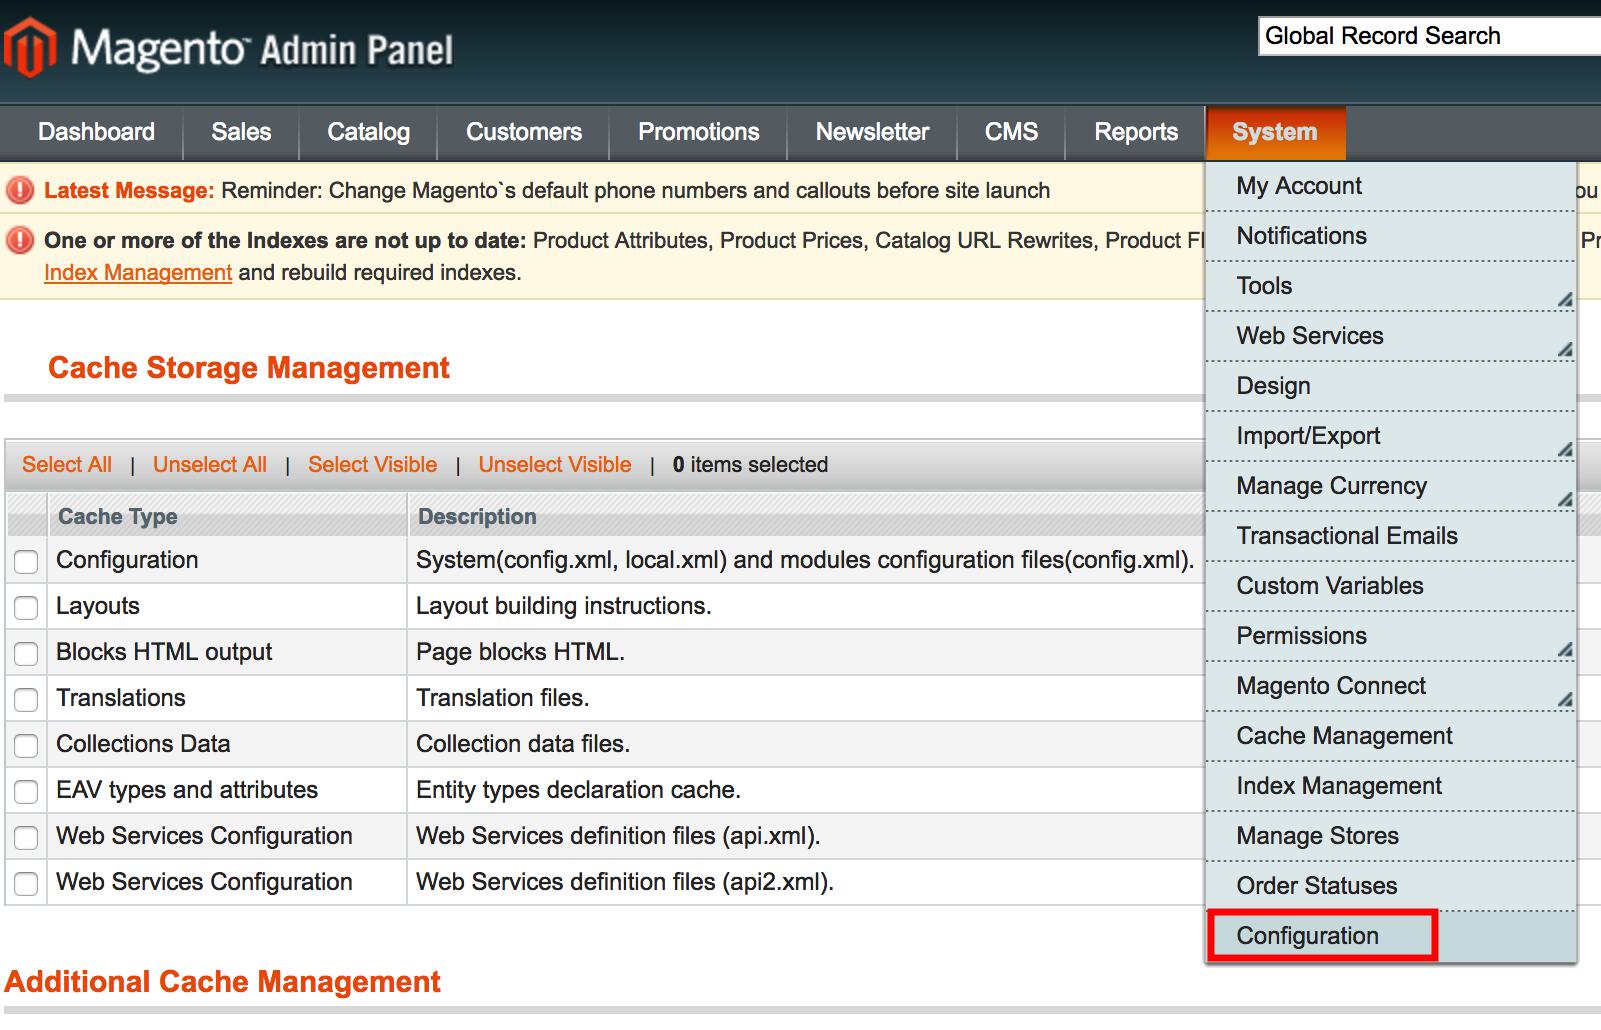Enable the Collections Data checkbox

[x=26, y=745]
